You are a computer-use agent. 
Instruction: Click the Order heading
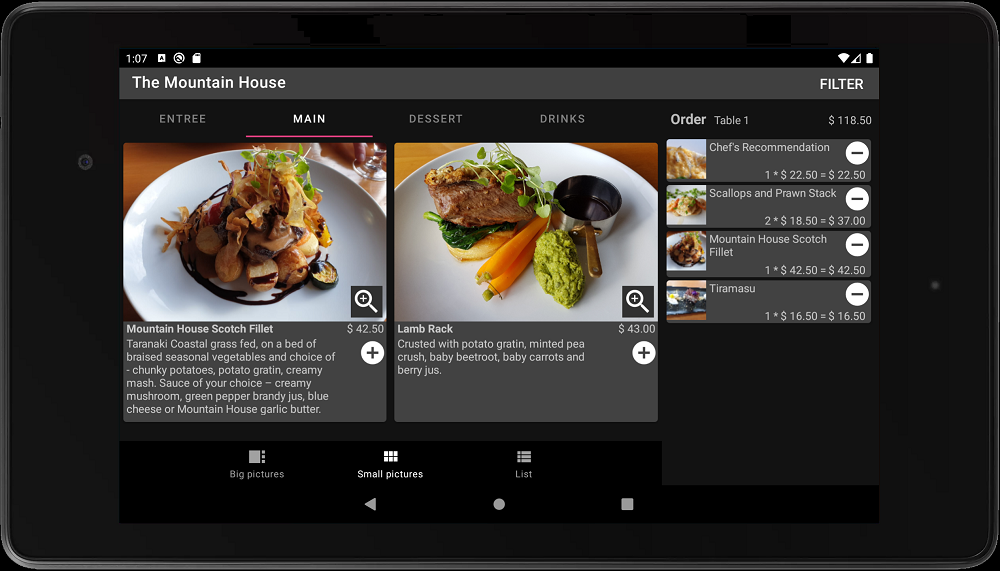tap(688, 119)
